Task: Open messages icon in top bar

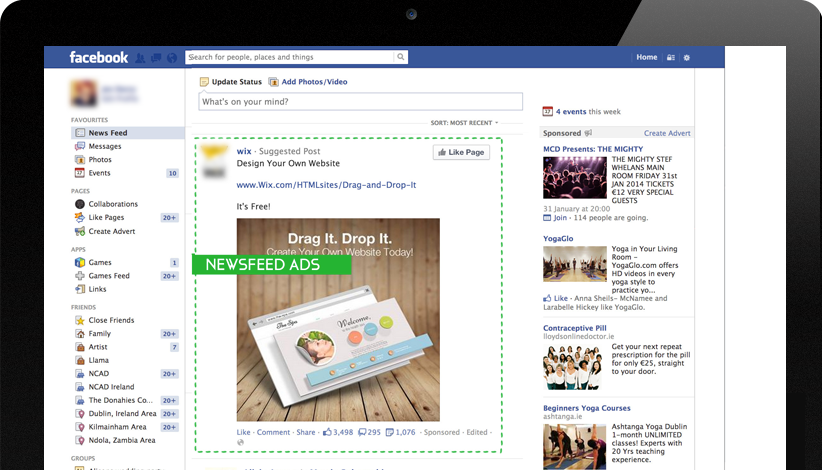Action: click(156, 58)
